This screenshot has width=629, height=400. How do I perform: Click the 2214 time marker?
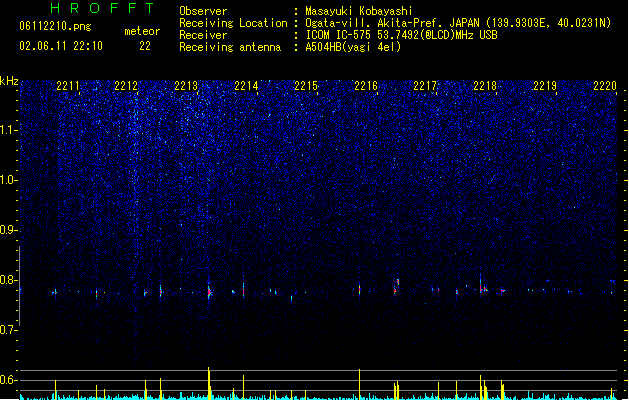[x=246, y=86]
